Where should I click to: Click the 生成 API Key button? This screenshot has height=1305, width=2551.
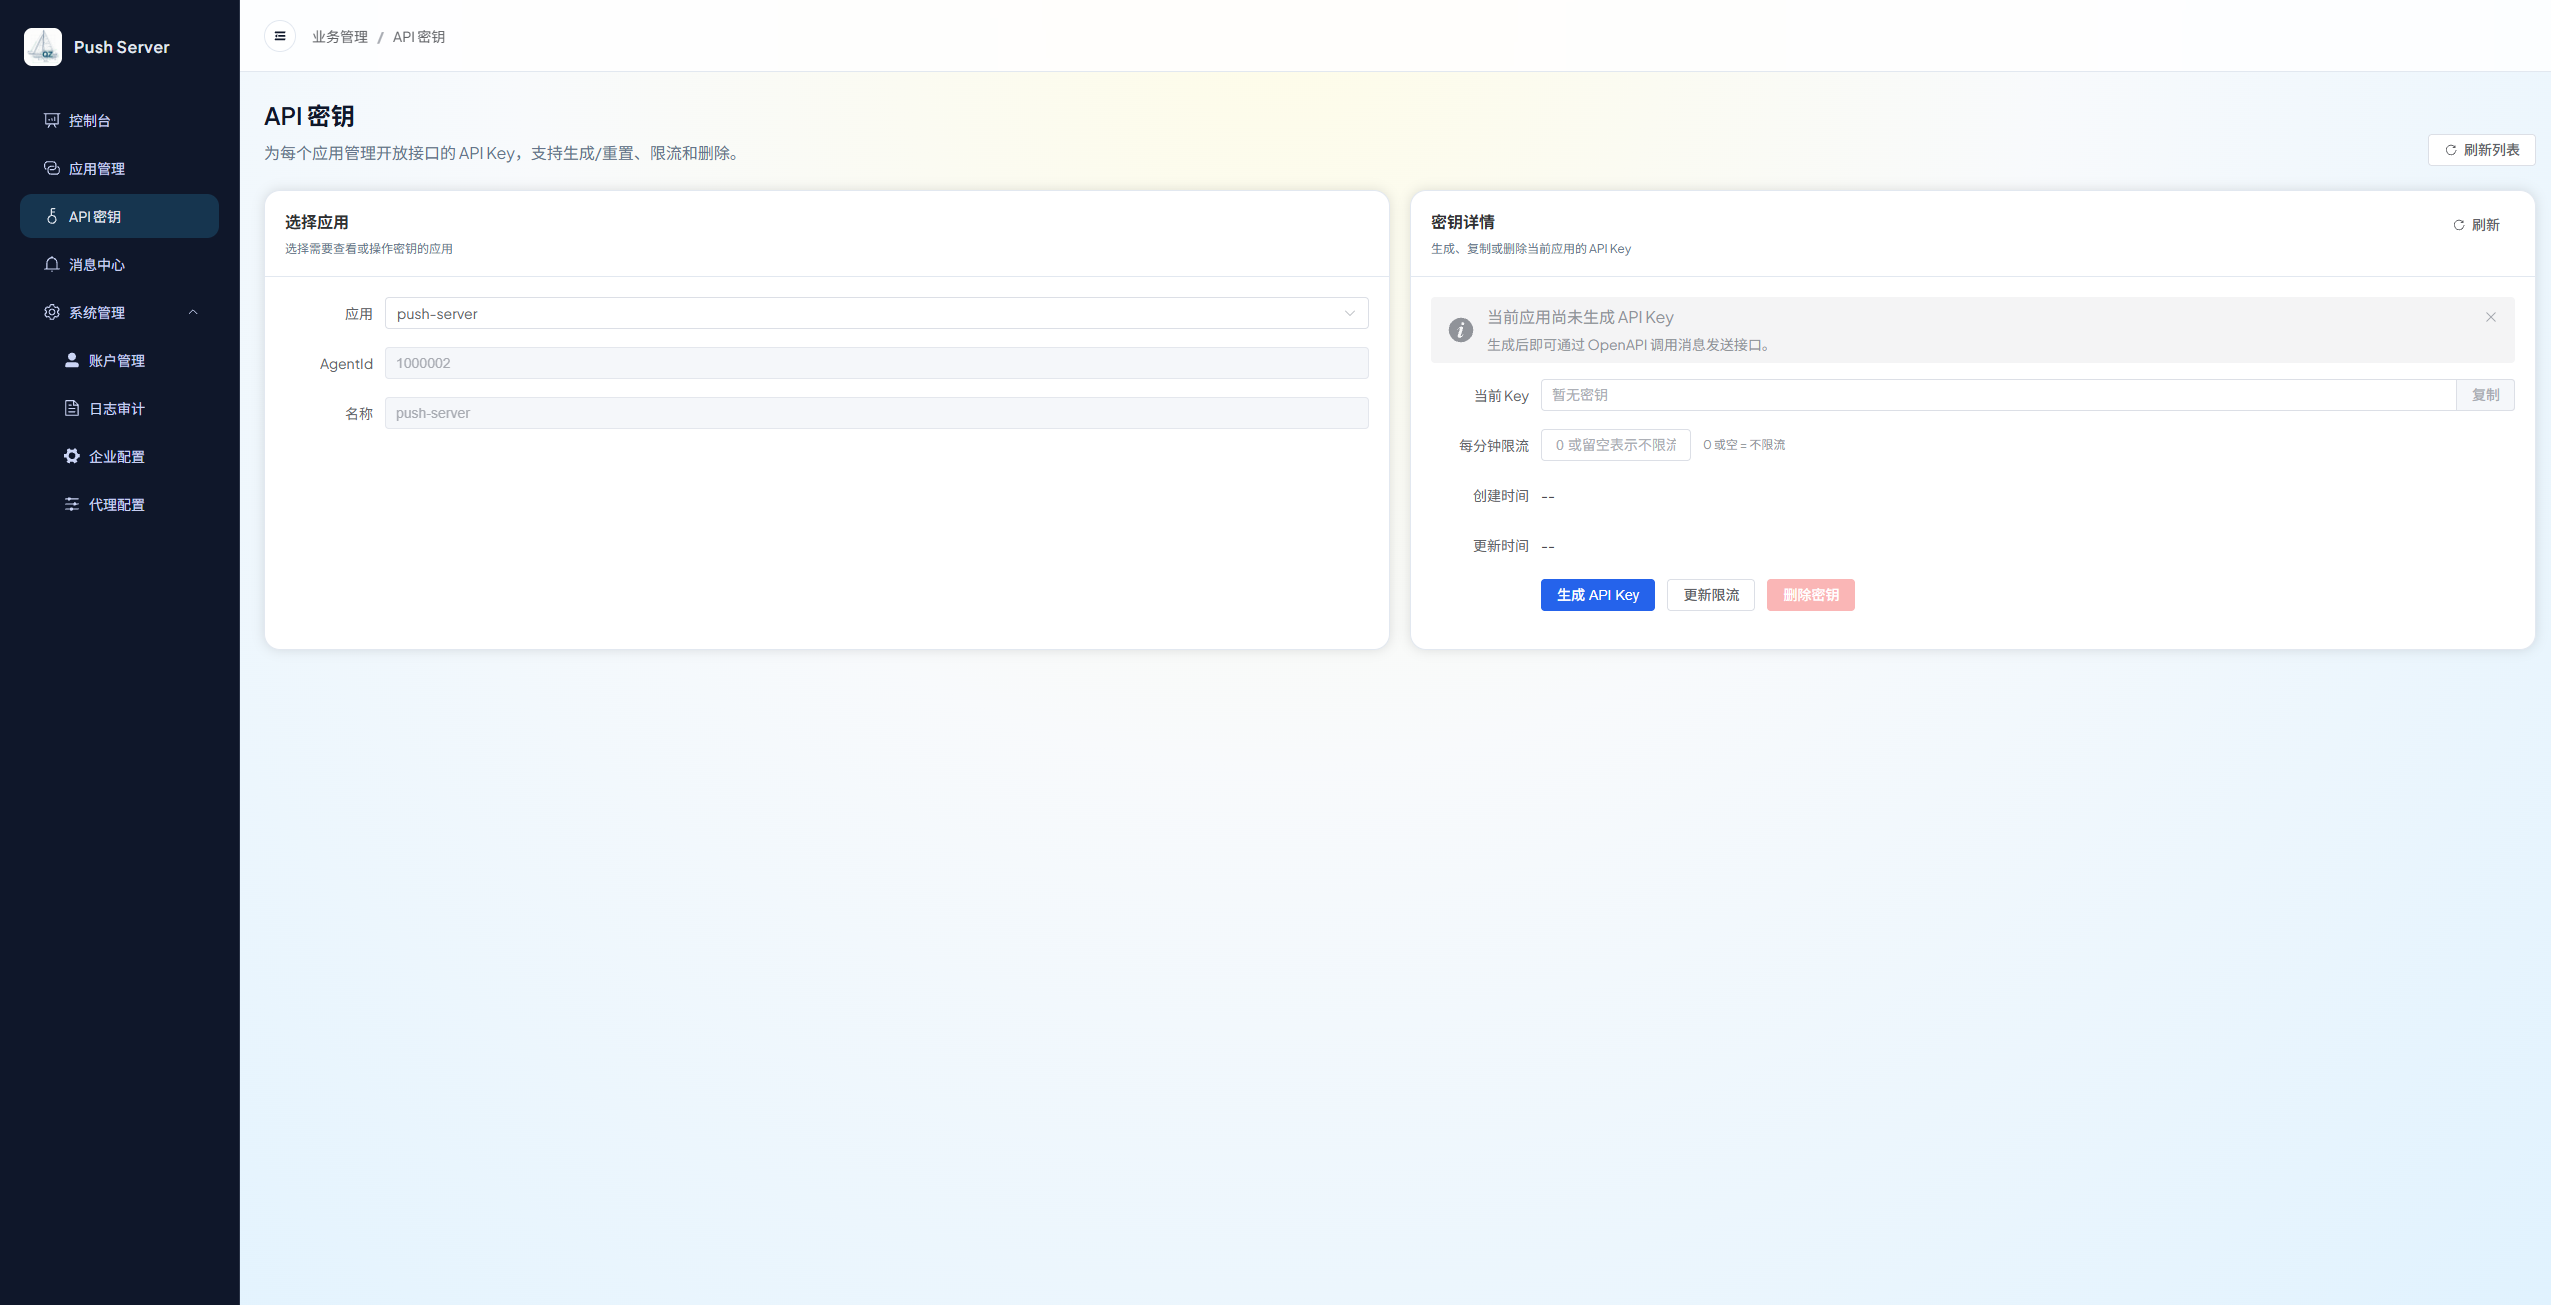coord(1597,595)
